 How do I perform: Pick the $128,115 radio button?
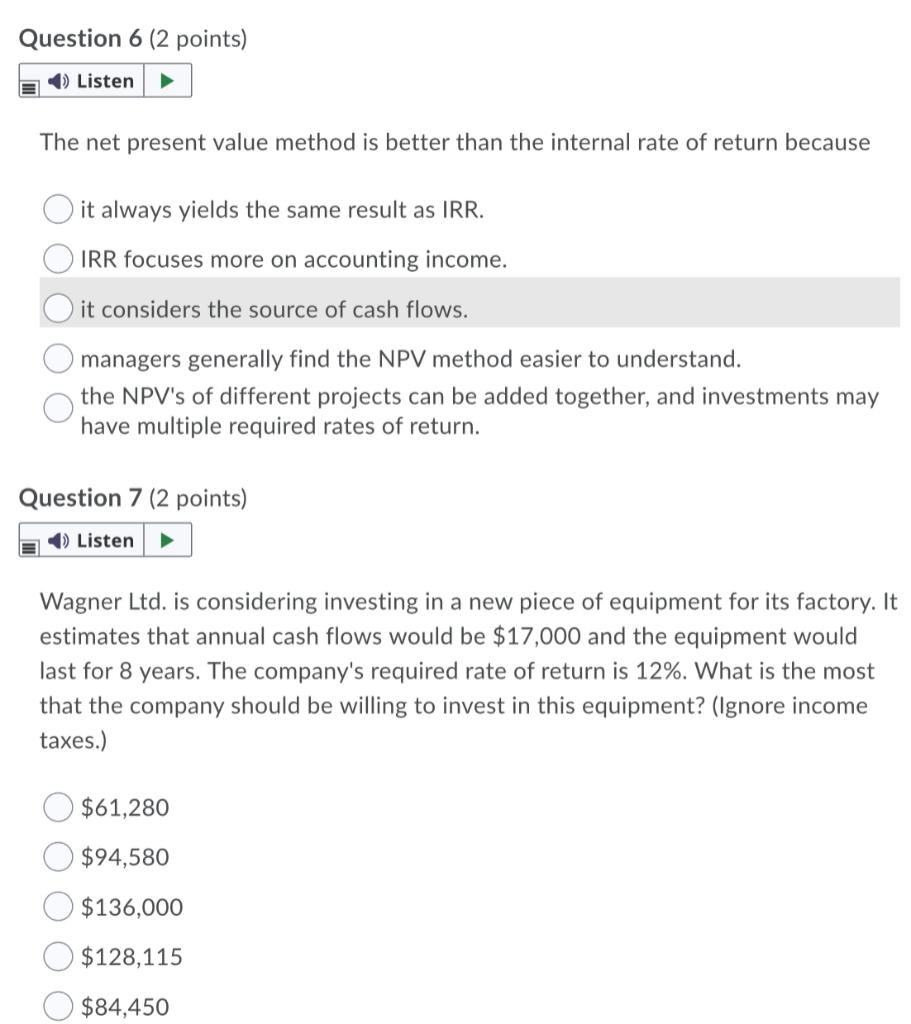tap(57, 957)
